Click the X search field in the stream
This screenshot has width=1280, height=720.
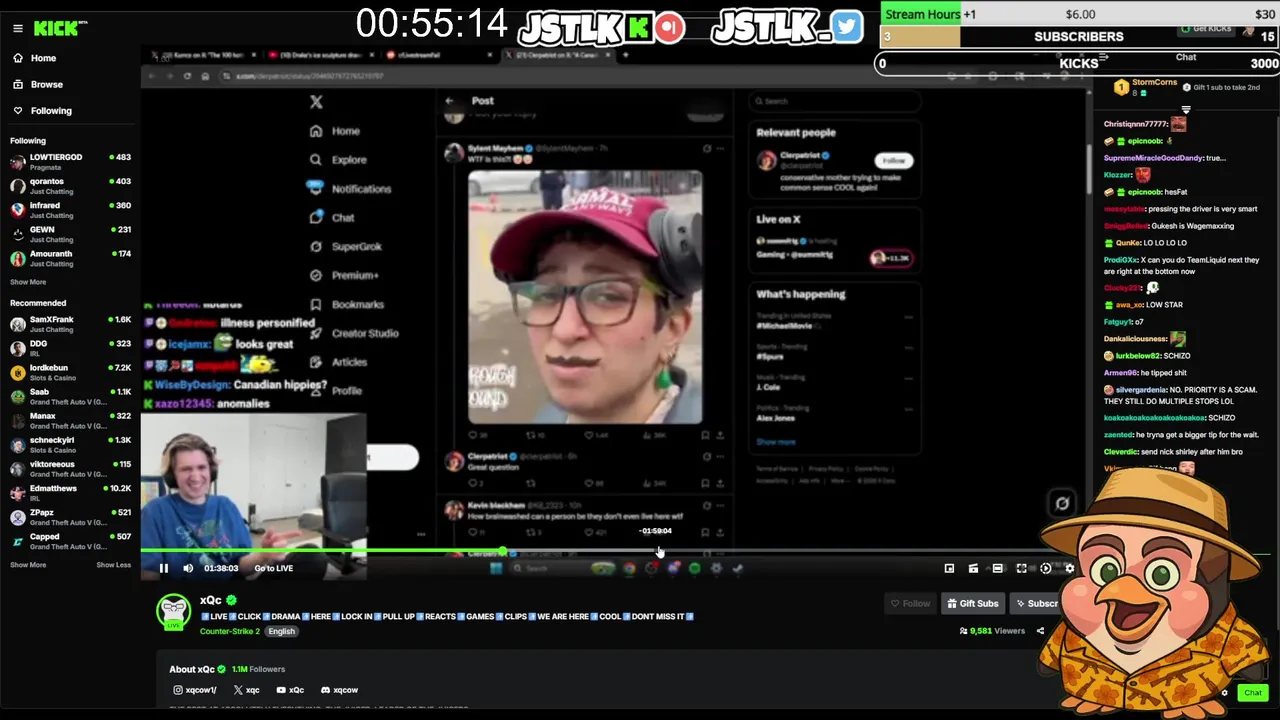(834, 101)
